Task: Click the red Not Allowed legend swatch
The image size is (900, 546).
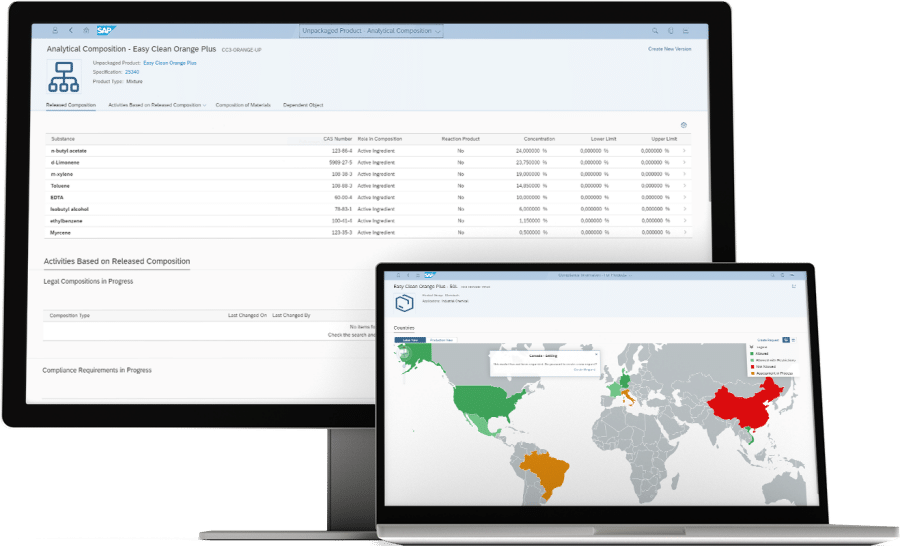Action: click(x=752, y=366)
